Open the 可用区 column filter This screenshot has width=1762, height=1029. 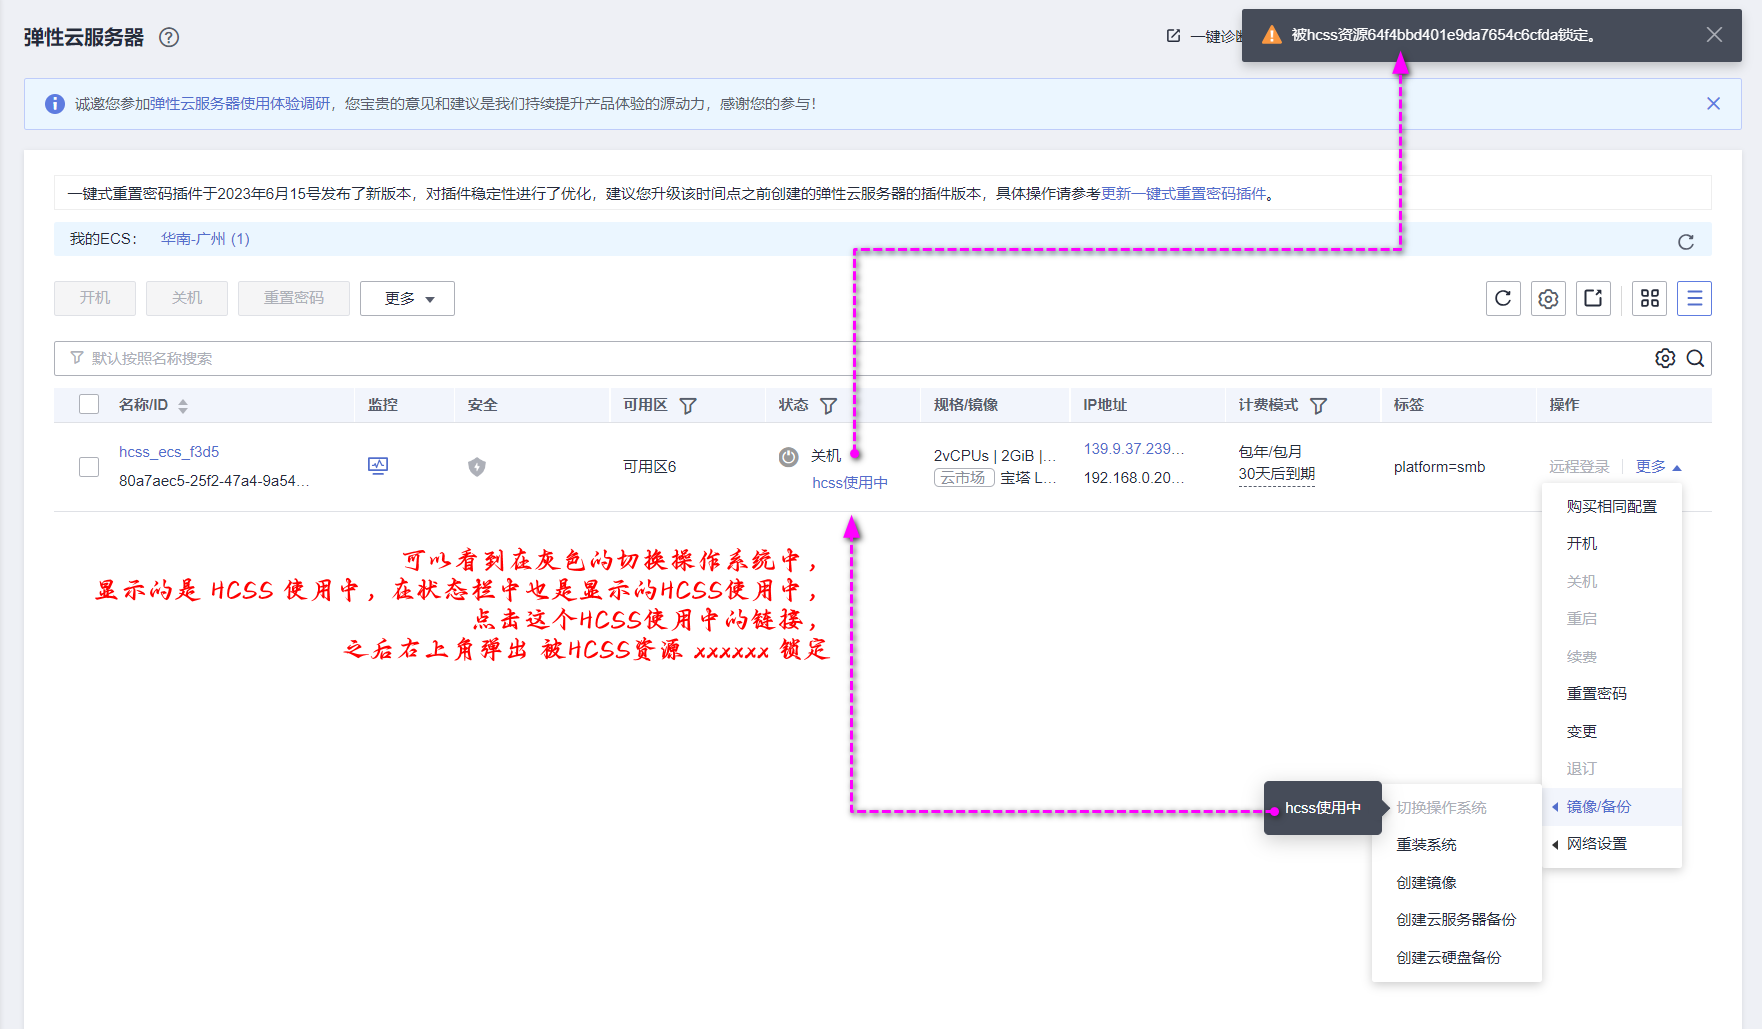click(x=688, y=406)
